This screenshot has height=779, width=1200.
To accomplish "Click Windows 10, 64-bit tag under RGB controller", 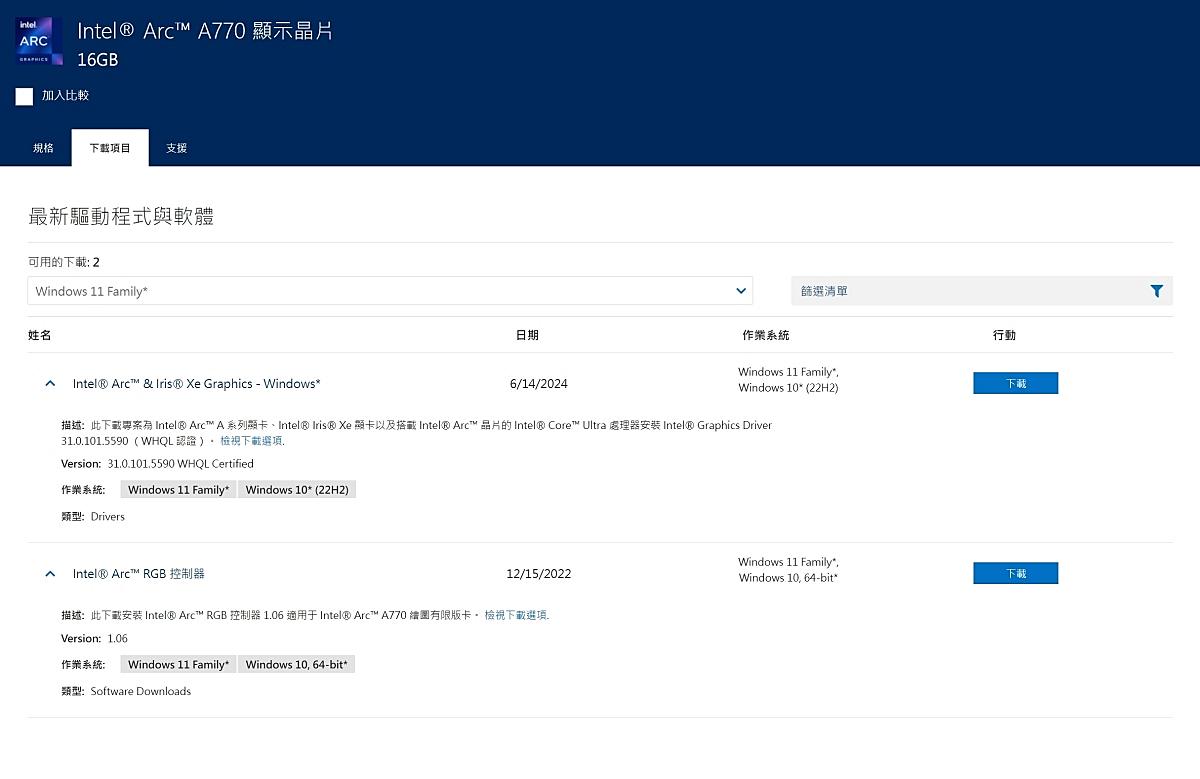I will [x=297, y=665].
